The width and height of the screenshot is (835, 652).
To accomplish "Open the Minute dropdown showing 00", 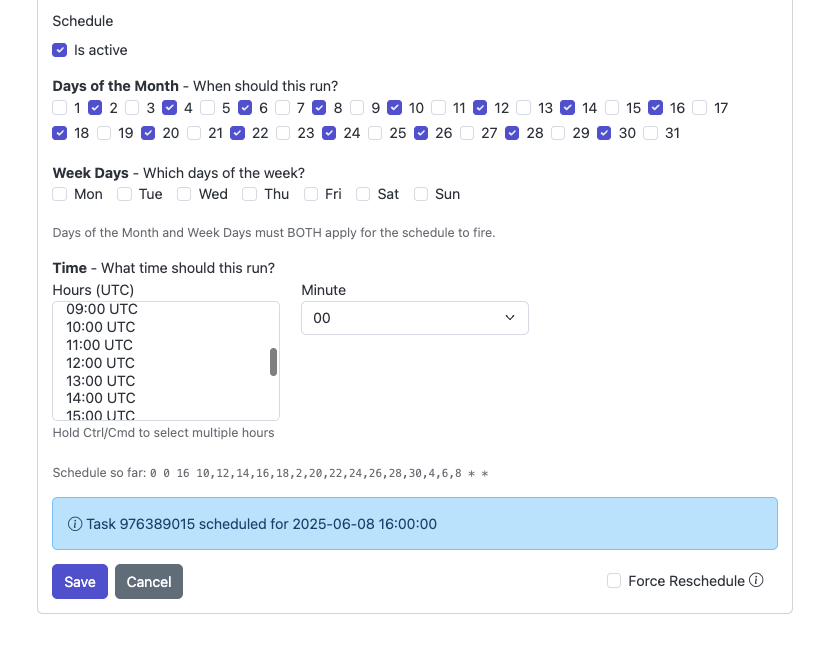I will click(x=415, y=318).
